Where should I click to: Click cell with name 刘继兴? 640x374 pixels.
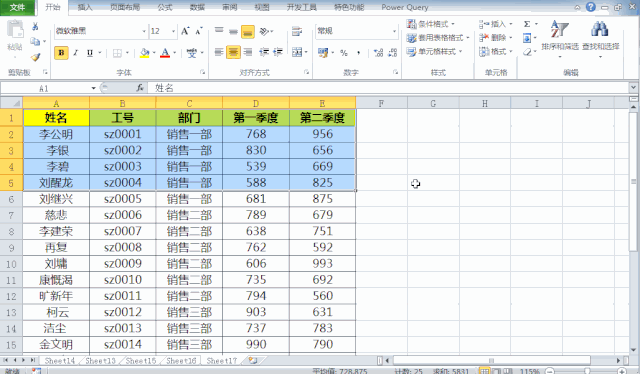tap(56, 199)
